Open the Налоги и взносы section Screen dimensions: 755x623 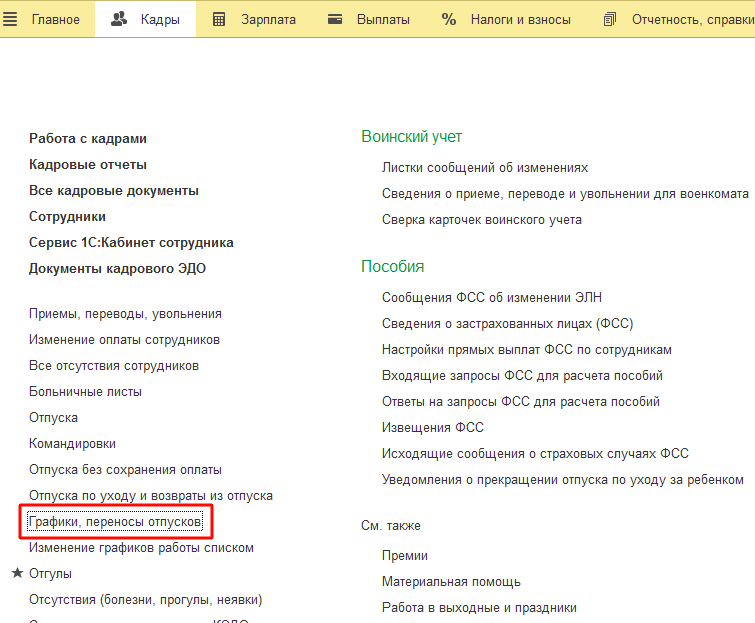521,19
